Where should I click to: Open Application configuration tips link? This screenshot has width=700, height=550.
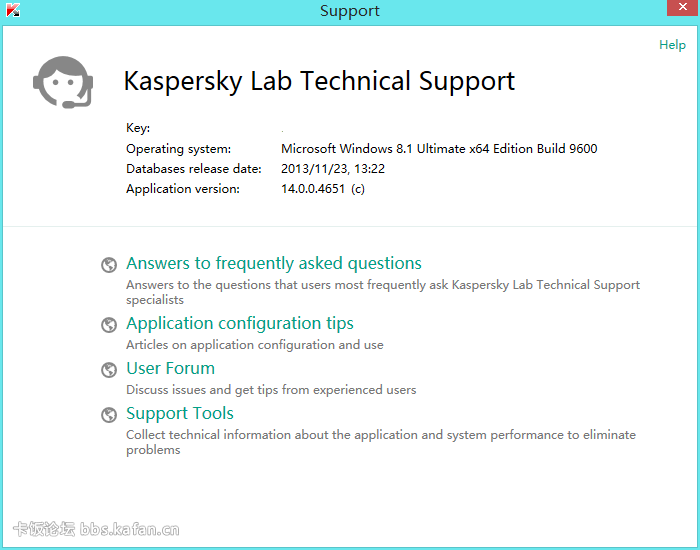coord(240,323)
